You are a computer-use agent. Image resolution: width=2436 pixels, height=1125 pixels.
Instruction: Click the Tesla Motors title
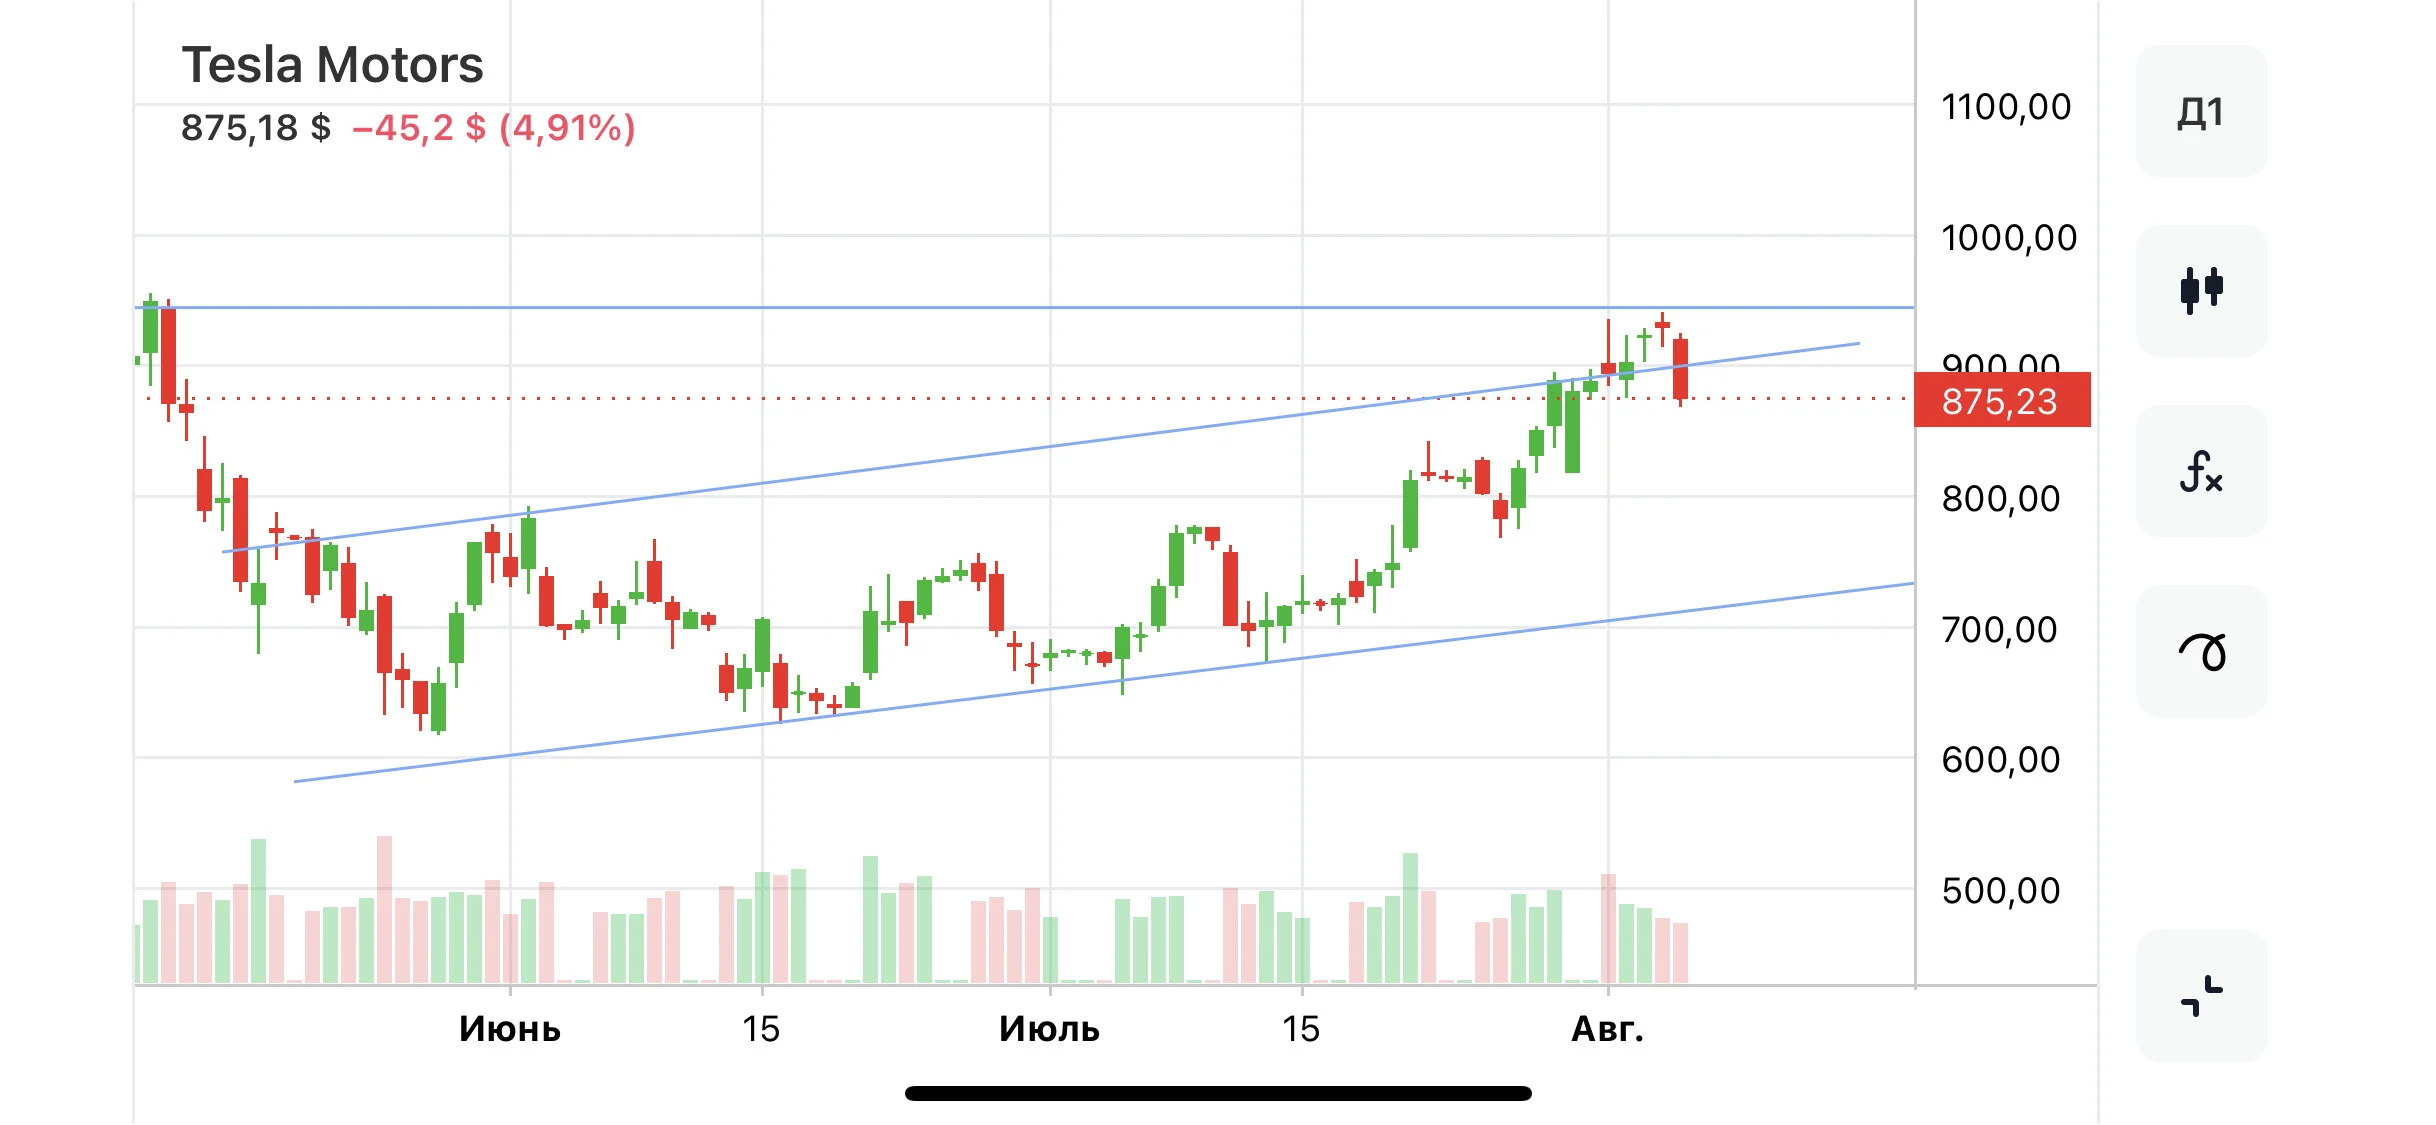[332, 65]
